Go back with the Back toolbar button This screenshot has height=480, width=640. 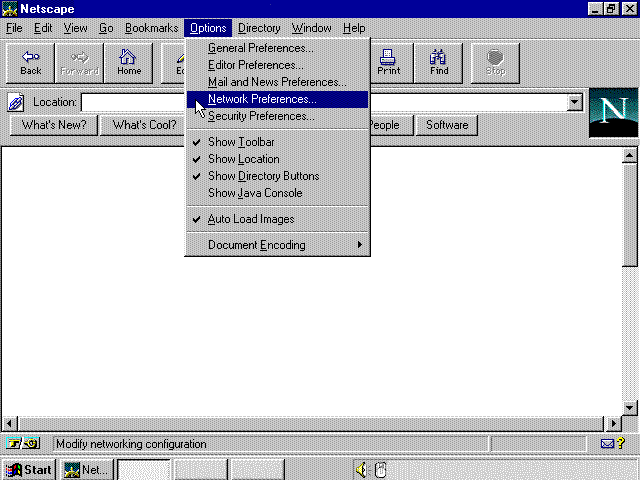tap(30, 63)
